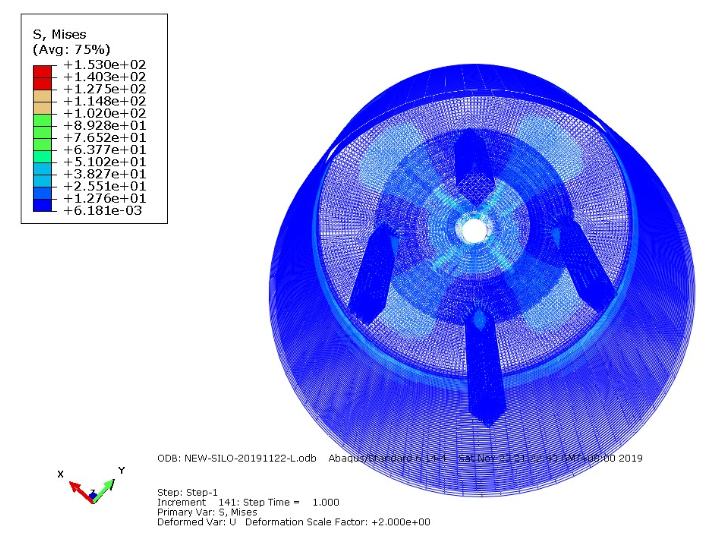Click the Y axis label of the triad

[121, 470]
